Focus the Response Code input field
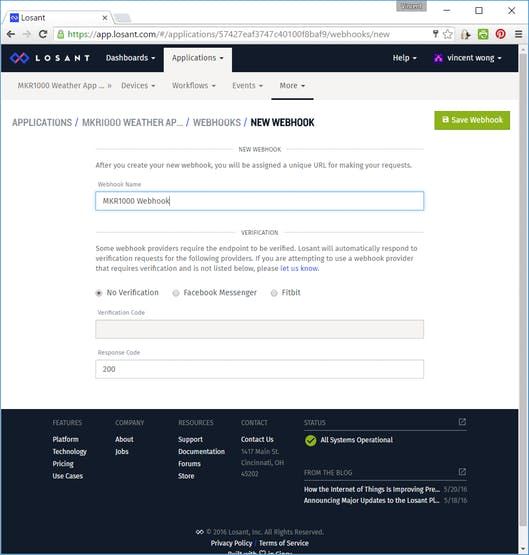Image resolution: width=529 pixels, height=555 pixels. coord(259,369)
